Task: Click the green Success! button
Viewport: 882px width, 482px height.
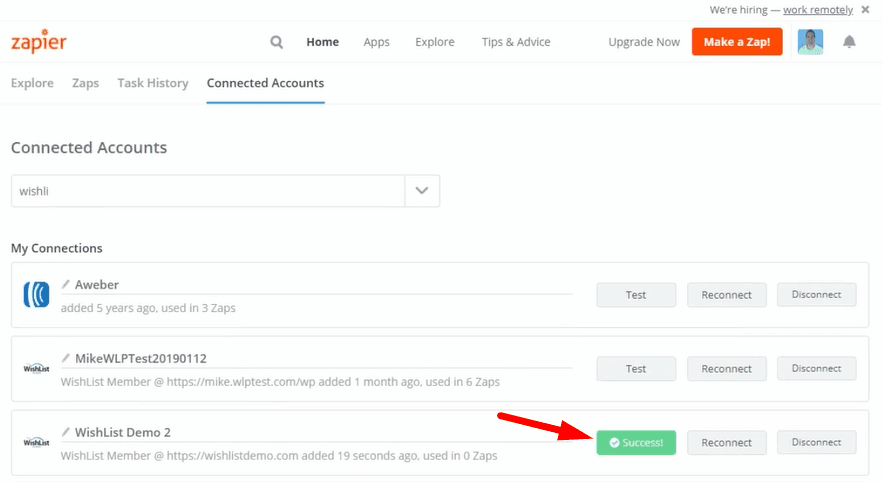Action: 636,443
